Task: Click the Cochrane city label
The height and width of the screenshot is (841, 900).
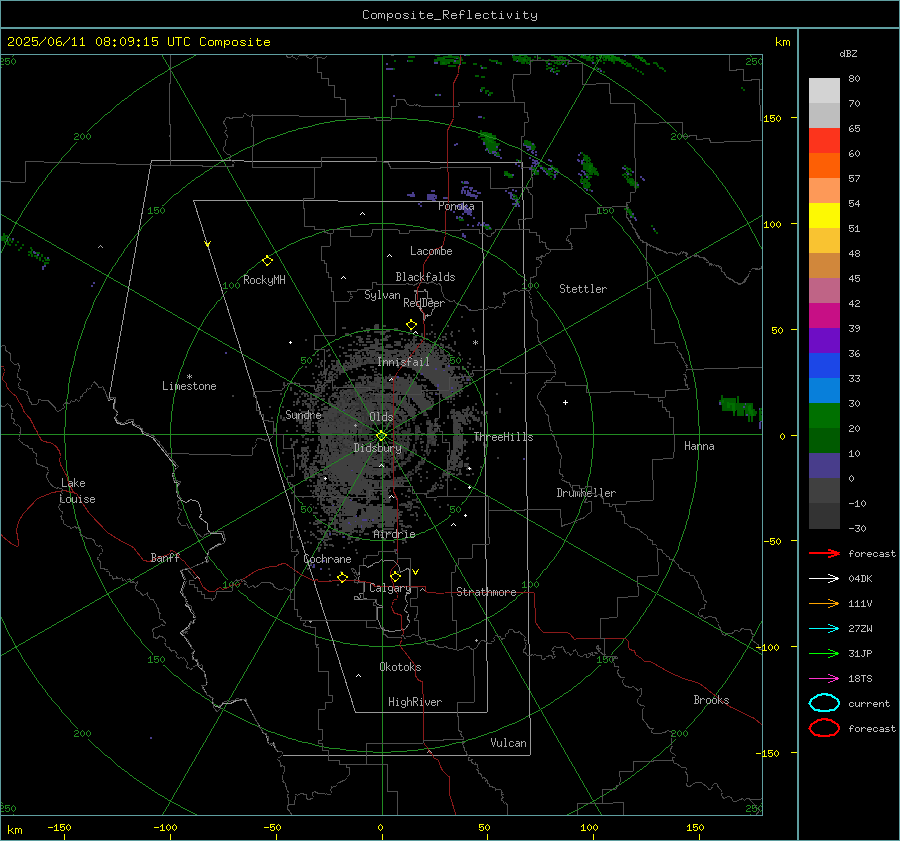Action: click(327, 559)
